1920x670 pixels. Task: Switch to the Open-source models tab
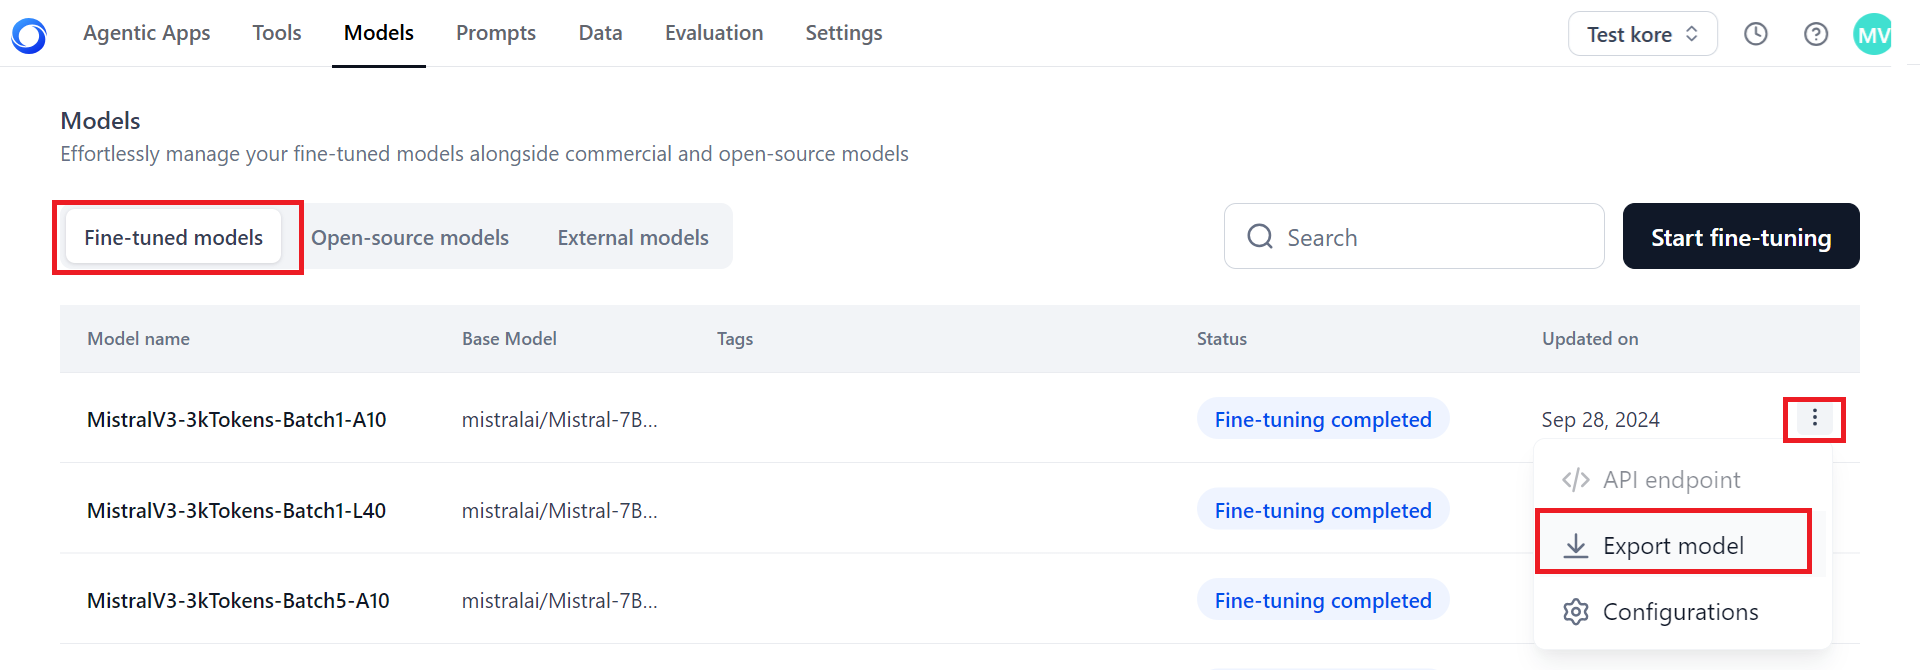(x=410, y=237)
